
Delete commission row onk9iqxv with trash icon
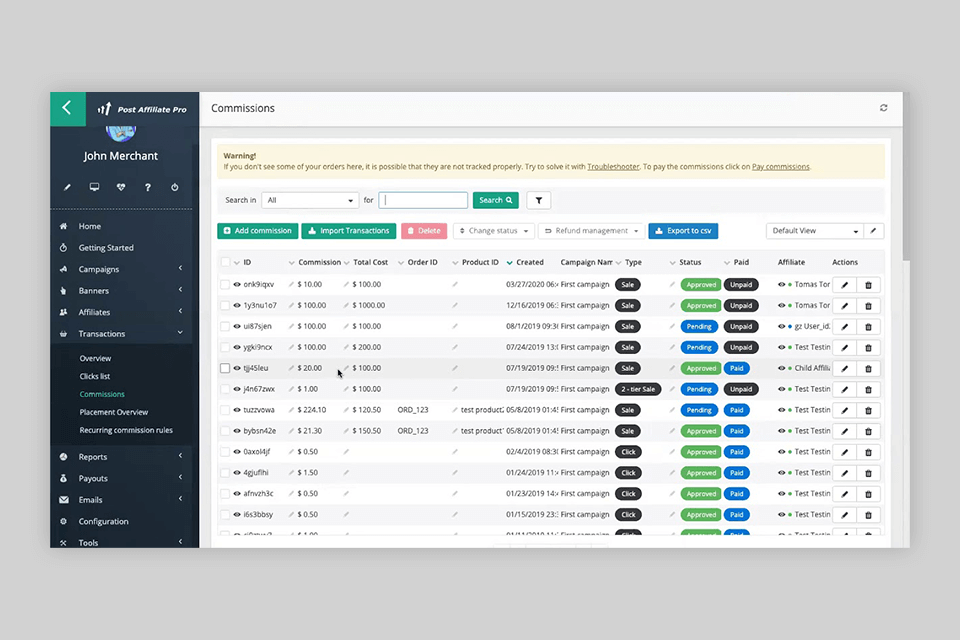(x=868, y=285)
